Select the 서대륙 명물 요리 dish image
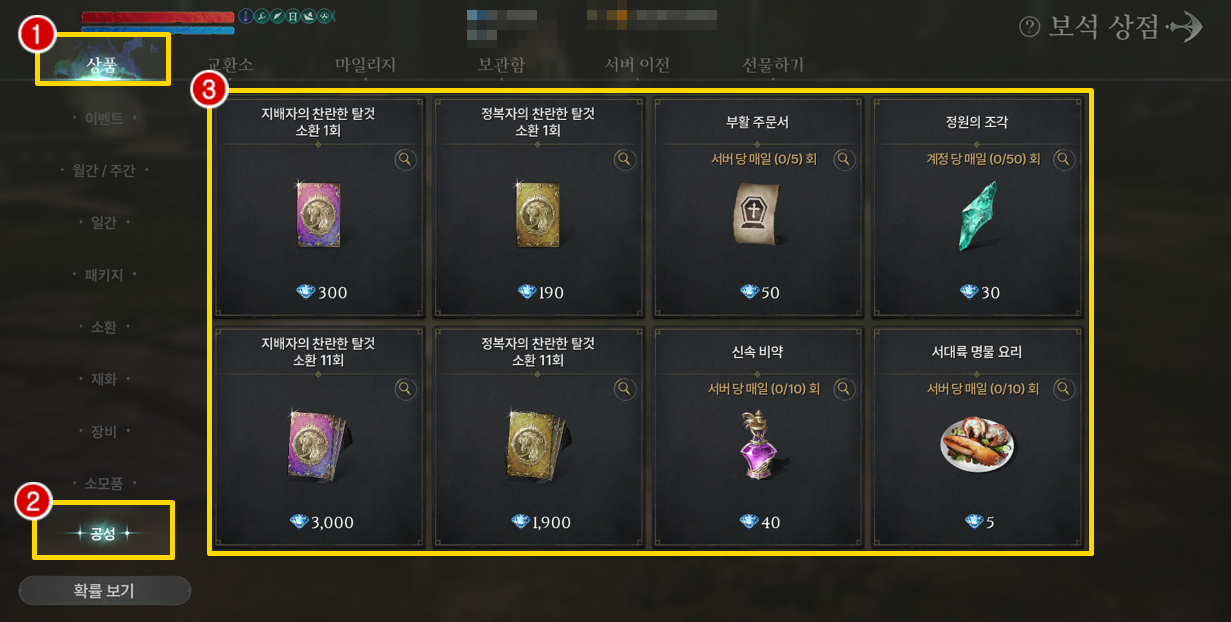The width and height of the screenshot is (1231, 622). pyautogui.click(x=978, y=443)
